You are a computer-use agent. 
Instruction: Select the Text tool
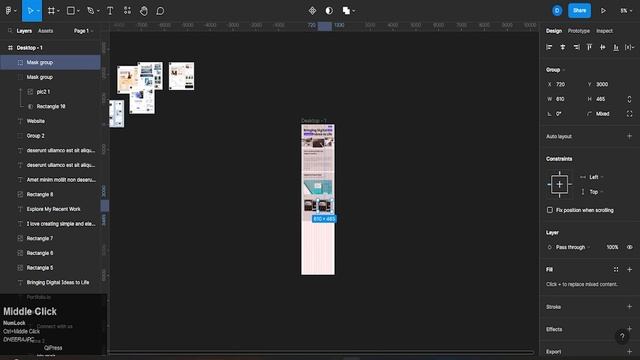point(110,11)
